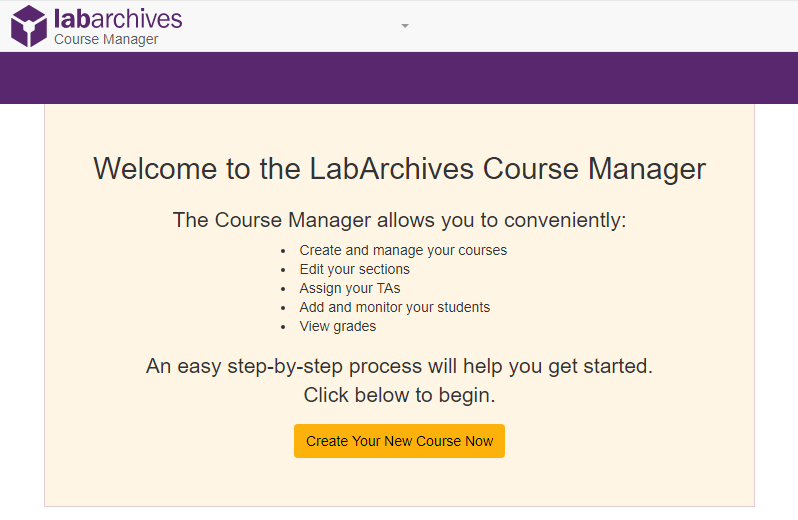
Task: Select "Add and monitor your students" text
Action: 394,307
